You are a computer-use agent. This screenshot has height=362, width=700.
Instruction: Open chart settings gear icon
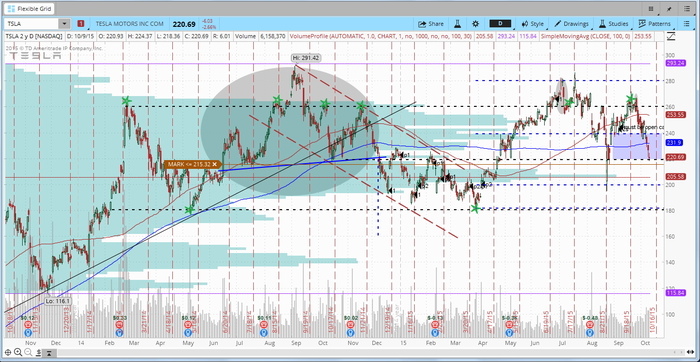pyautogui.click(x=475, y=24)
